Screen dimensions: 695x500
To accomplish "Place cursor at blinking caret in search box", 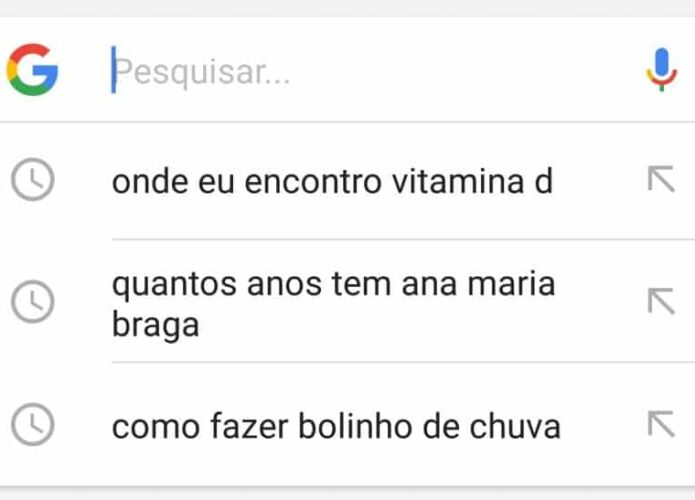I will (x=113, y=70).
